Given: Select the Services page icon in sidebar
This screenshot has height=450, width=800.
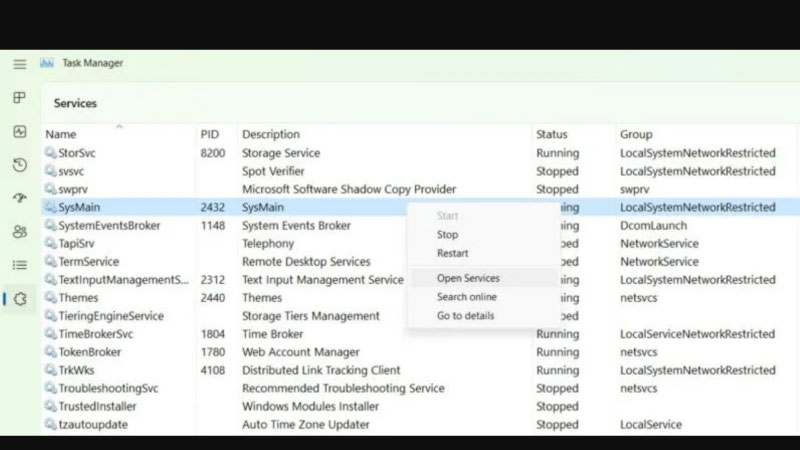Looking at the screenshot, I should click(19, 298).
